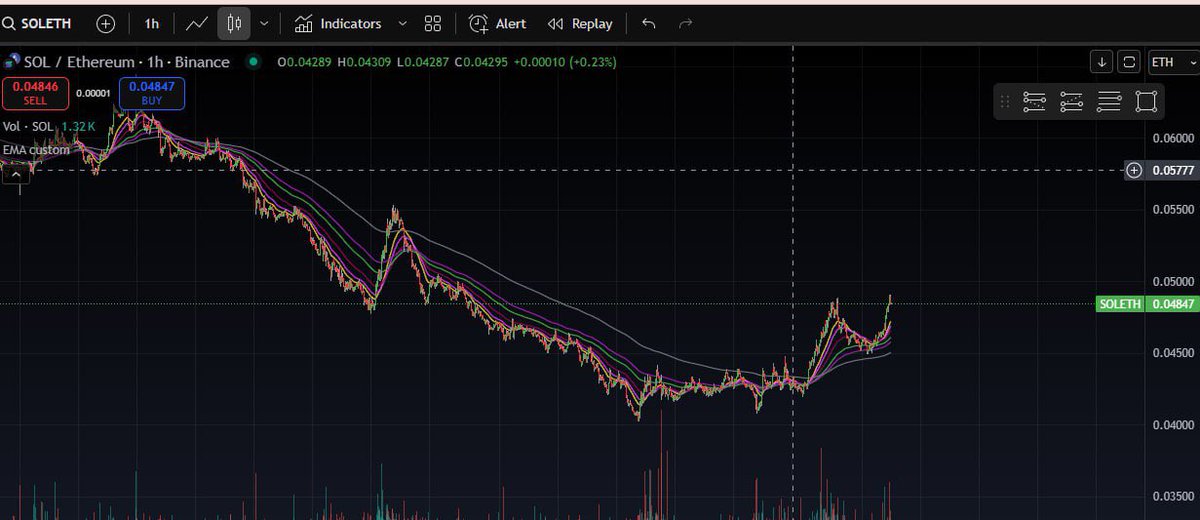This screenshot has height=520, width=1200.
Task: Open the Indicators dialog
Action: (338, 23)
